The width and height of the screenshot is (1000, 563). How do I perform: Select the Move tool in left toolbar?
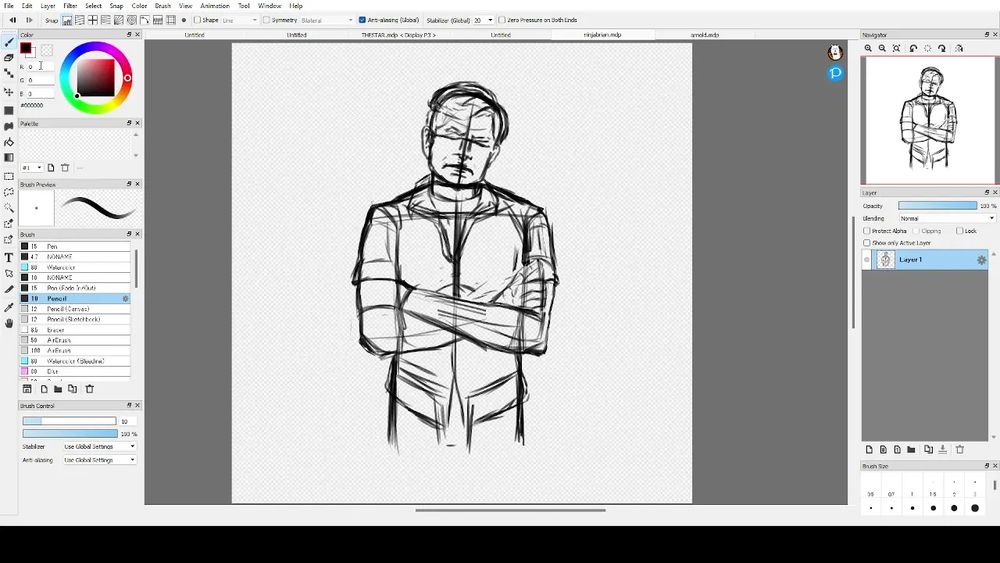pos(9,92)
